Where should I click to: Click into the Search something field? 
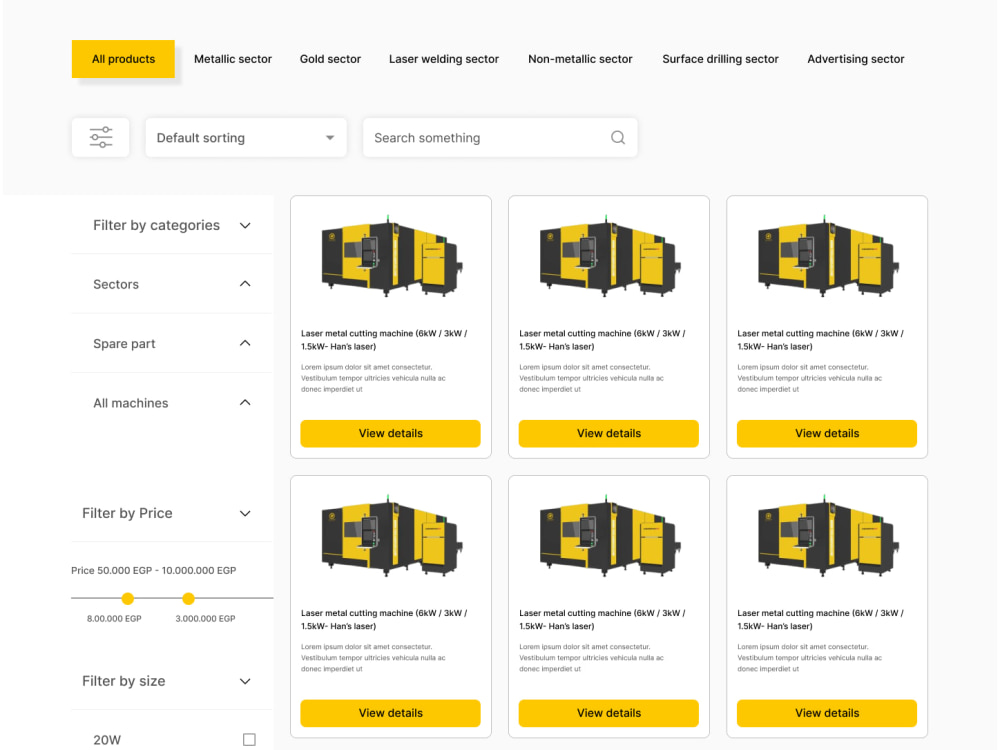500,137
